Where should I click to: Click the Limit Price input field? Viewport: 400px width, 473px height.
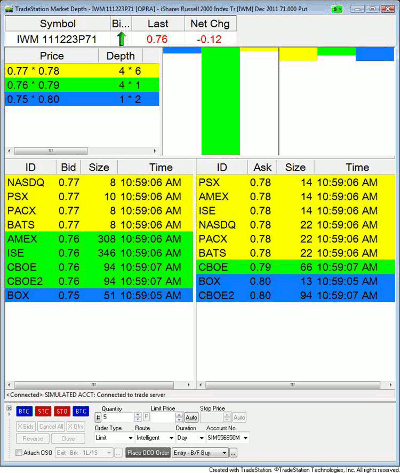163,417
